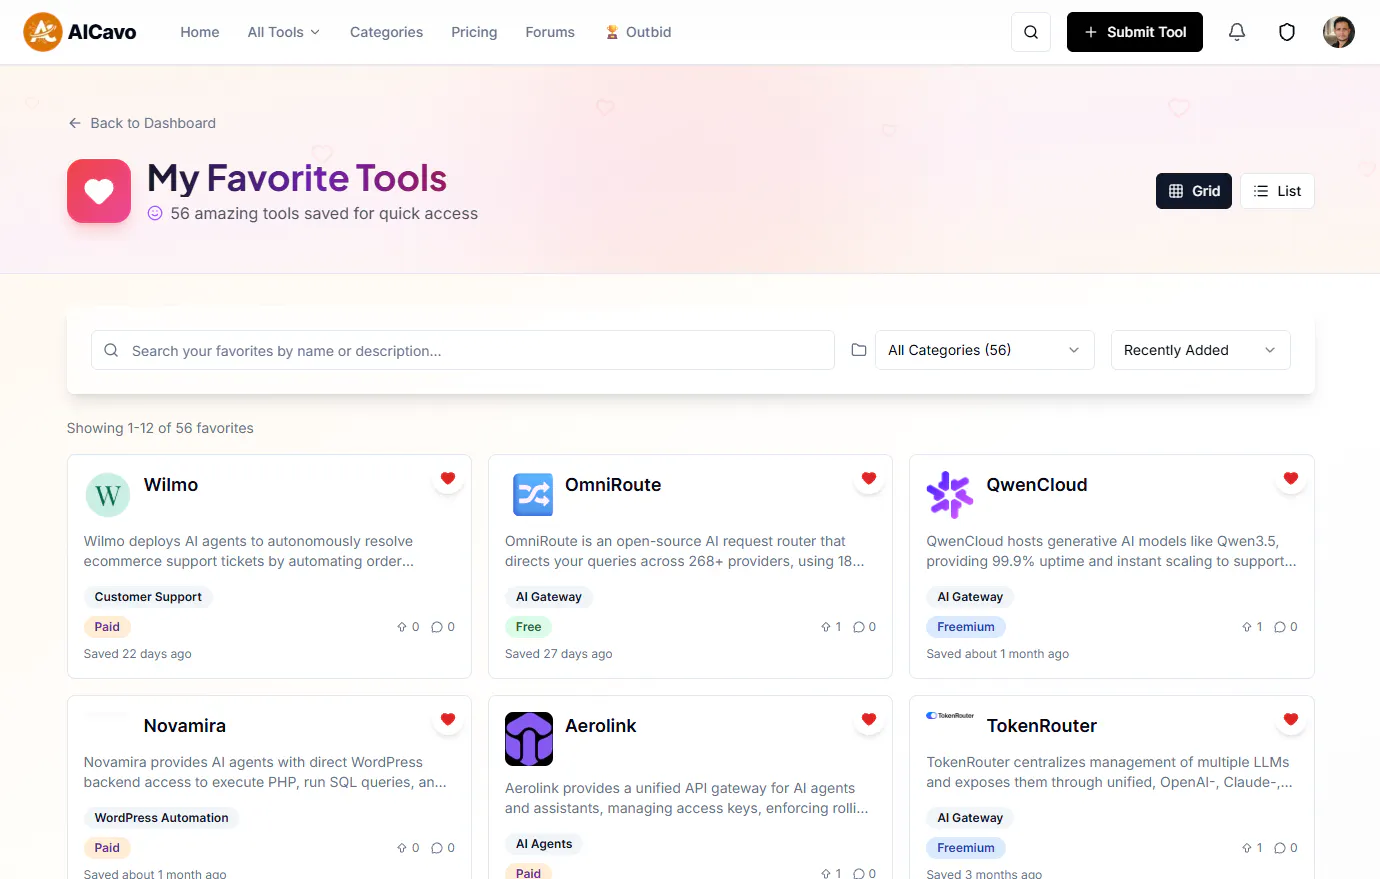Image resolution: width=1380 pixels, height=879 pixels.
Task: Open the All Categories (56) dropdown
Action: 985,350
